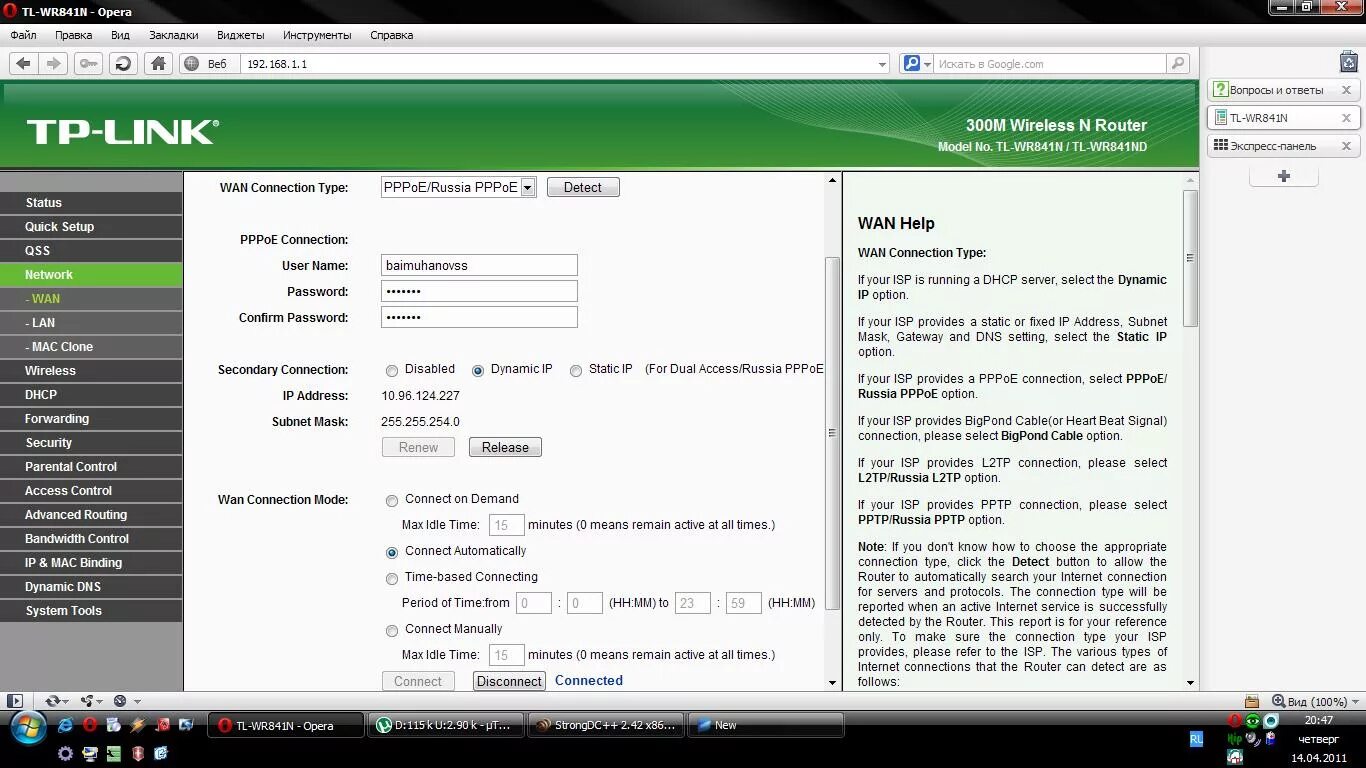Open WAN Connection Type dropdown
The height and width of the screenshot is (768, 1366).
[459, 187]
